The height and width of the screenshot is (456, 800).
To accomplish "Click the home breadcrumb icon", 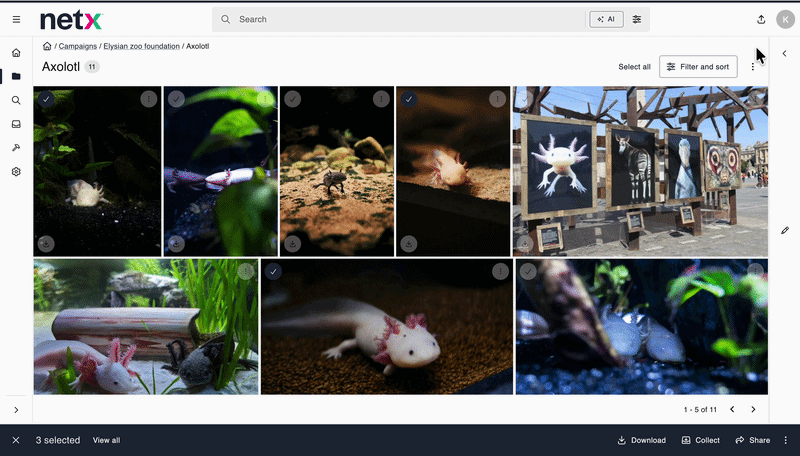I will point(47,46).
